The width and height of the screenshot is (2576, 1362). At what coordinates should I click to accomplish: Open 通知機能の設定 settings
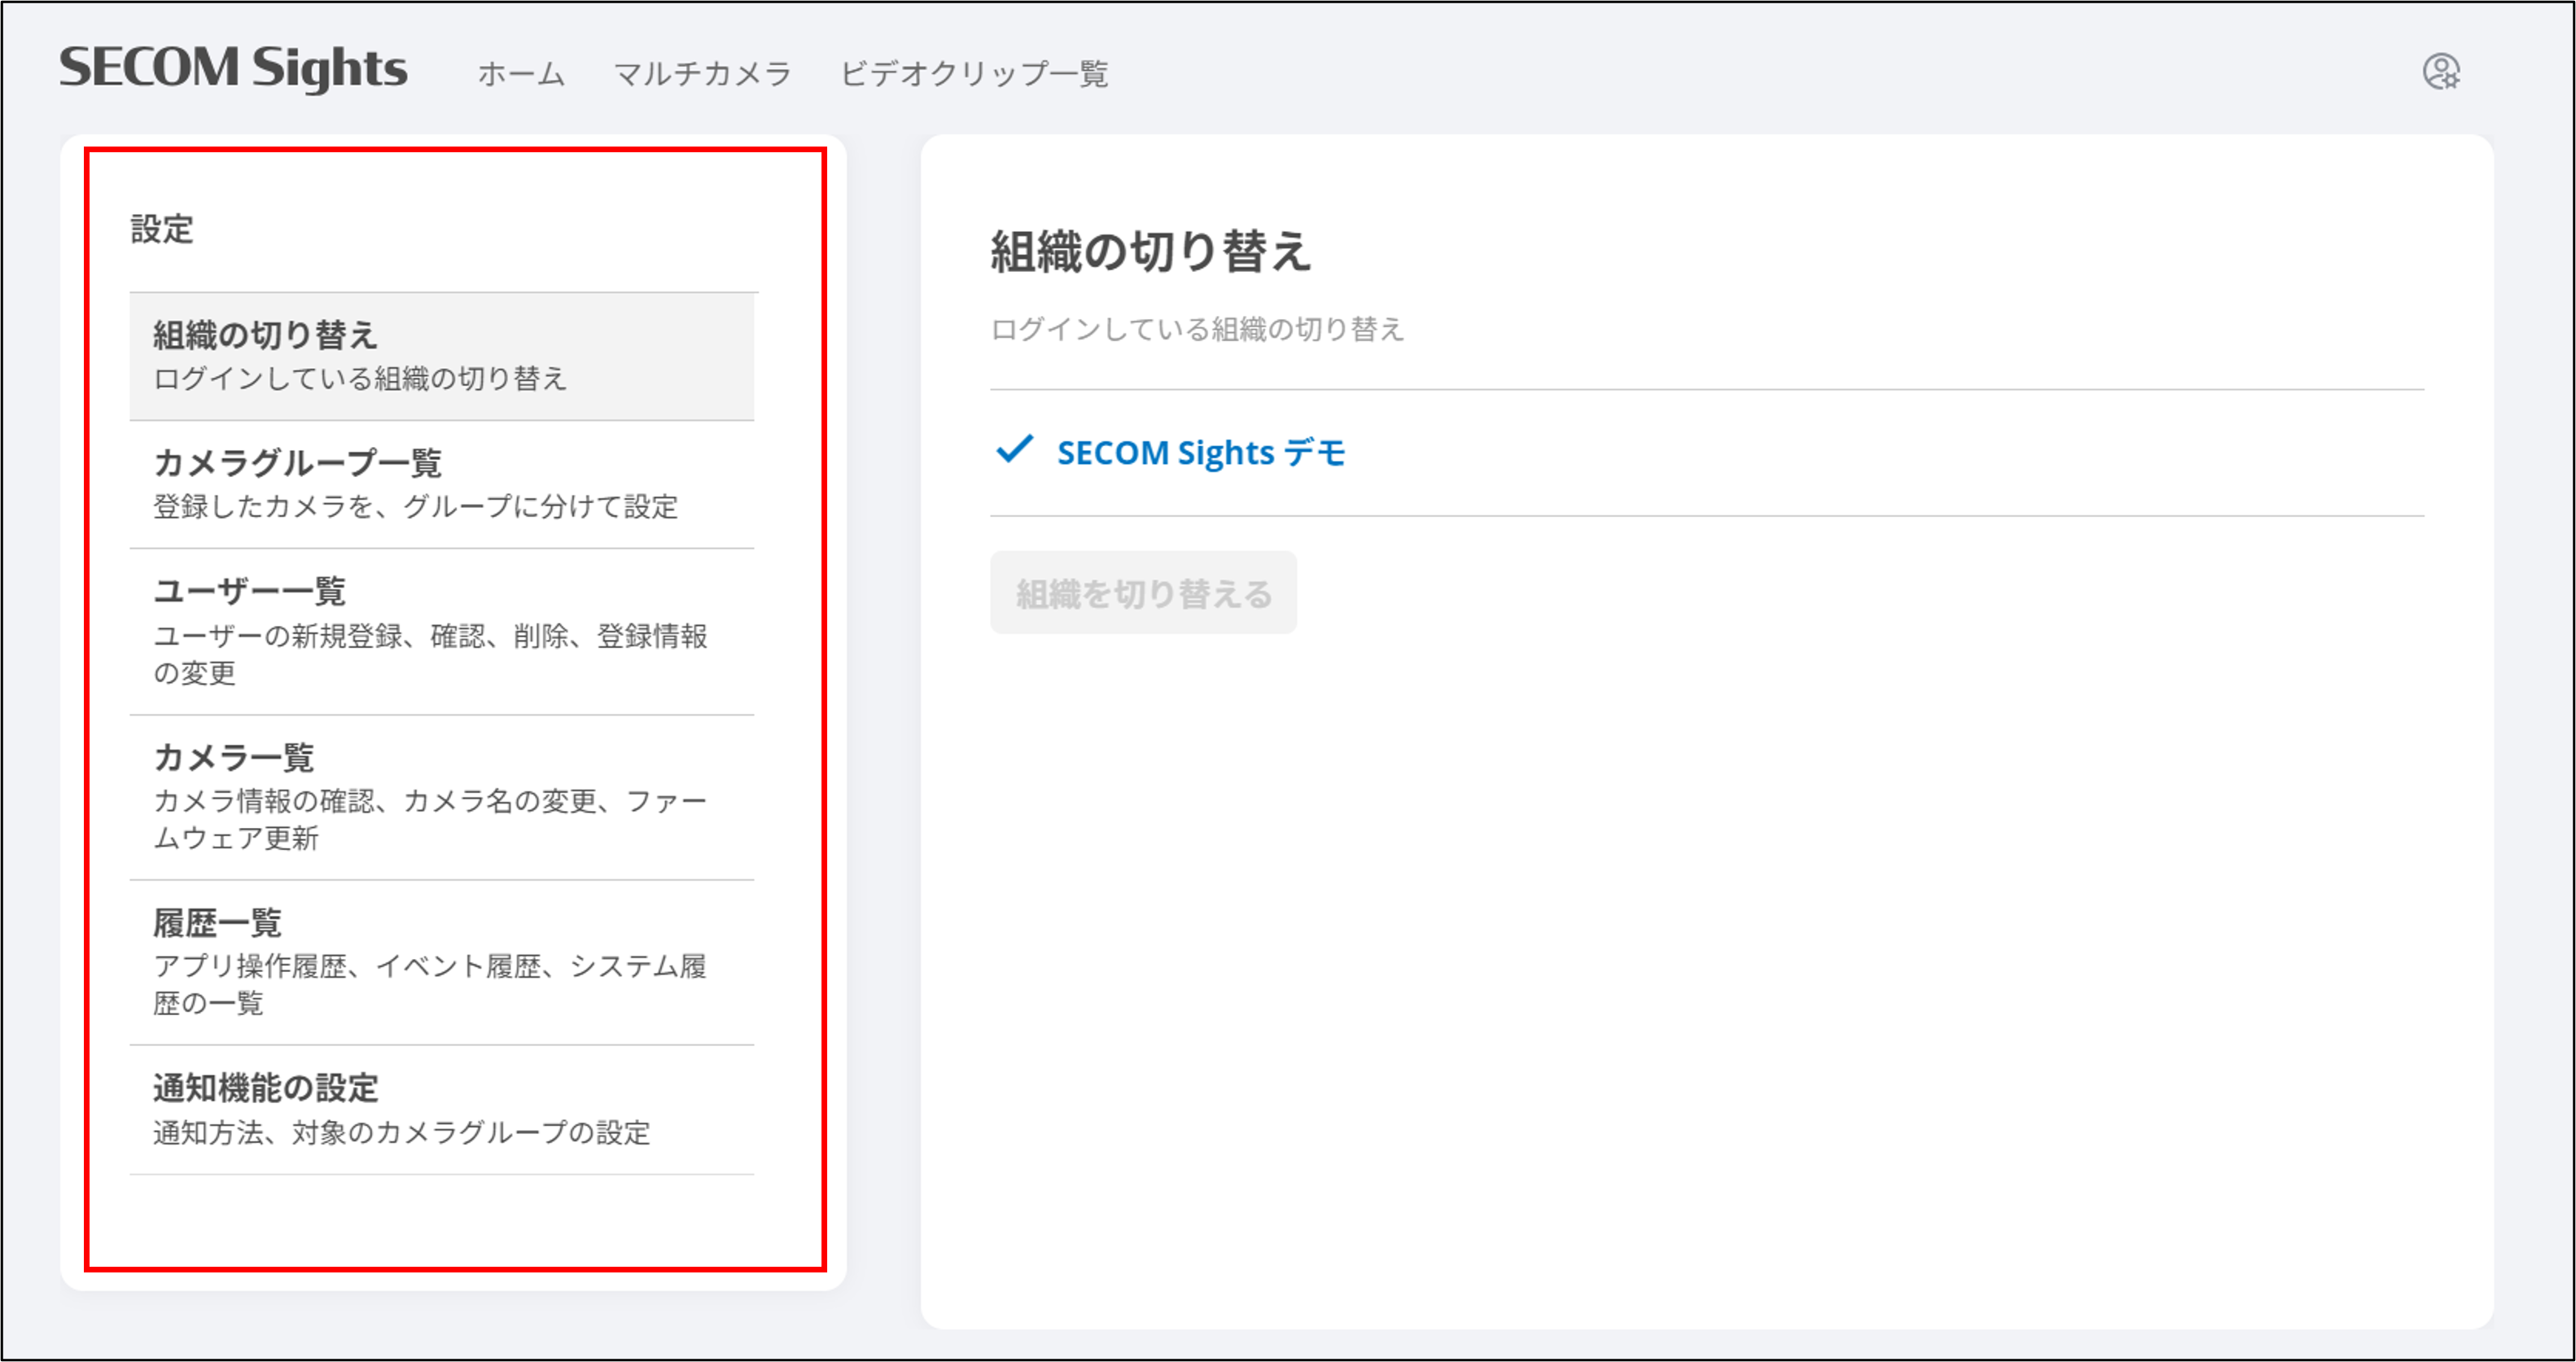tap(442, 1110)
